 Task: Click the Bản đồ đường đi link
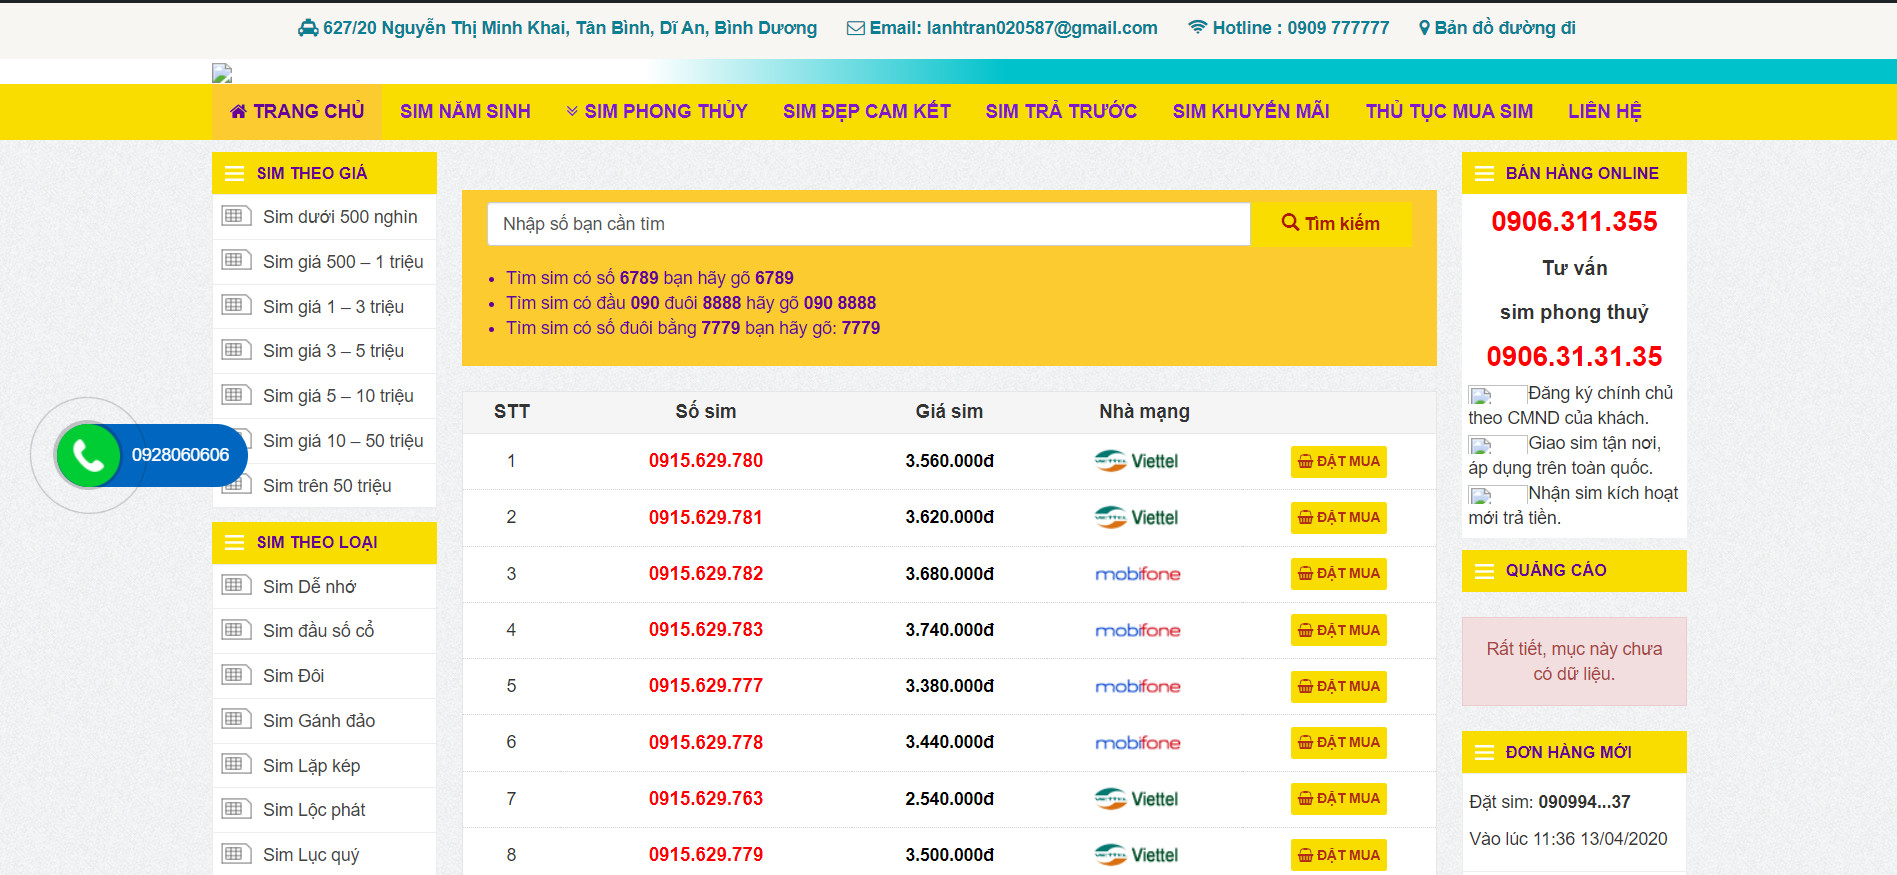tap(1505, 28)
